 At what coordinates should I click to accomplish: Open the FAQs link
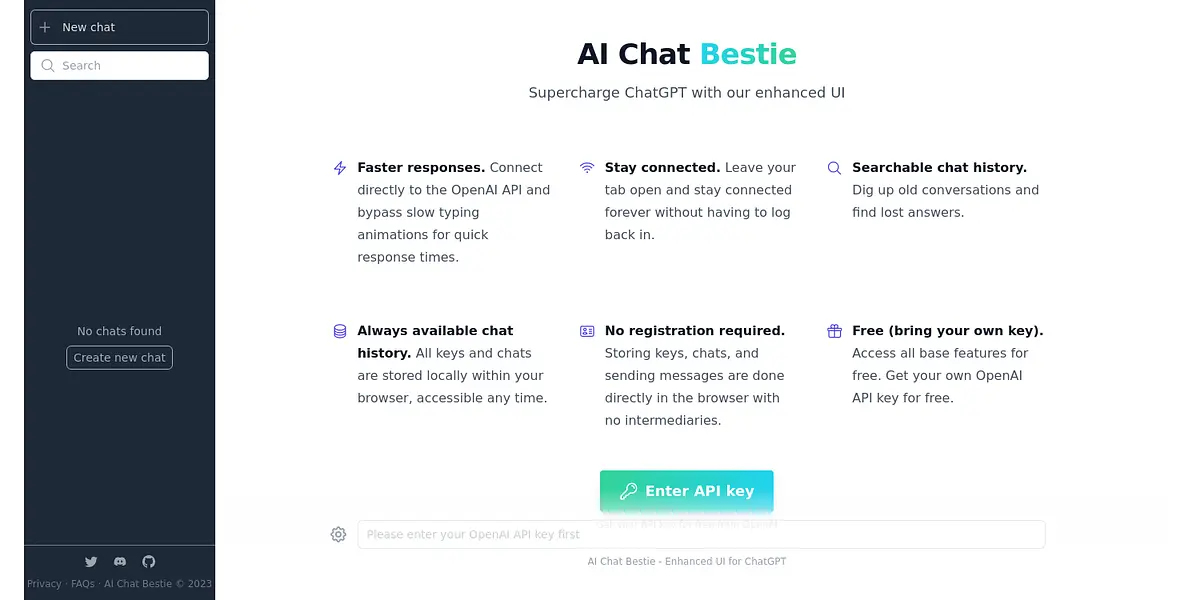[x=83, y=584]
